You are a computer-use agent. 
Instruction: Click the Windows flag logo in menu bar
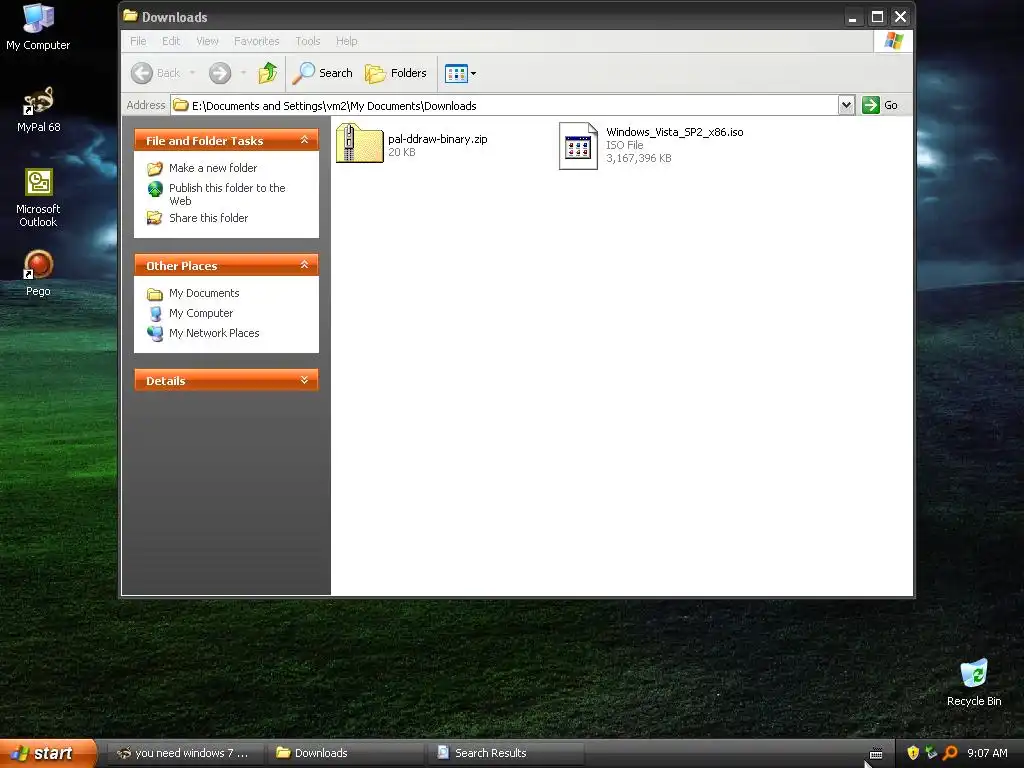[893, 41]
